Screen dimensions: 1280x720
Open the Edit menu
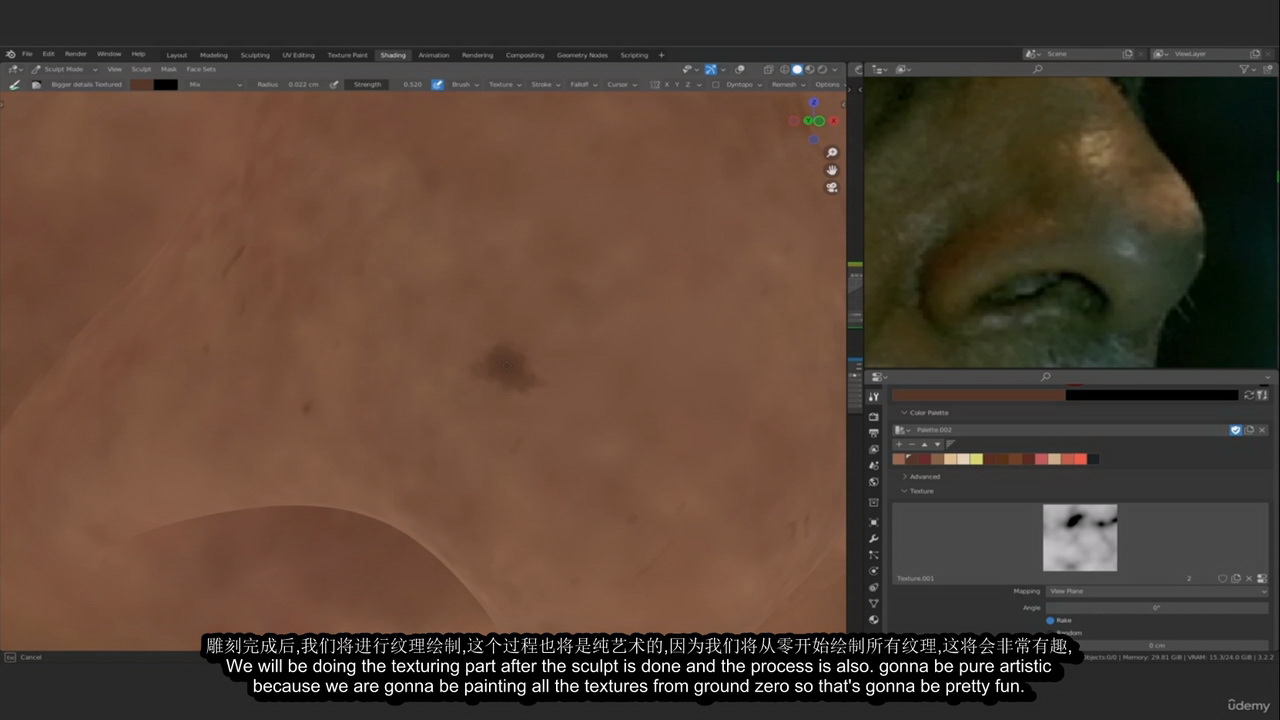click(48, 54)
